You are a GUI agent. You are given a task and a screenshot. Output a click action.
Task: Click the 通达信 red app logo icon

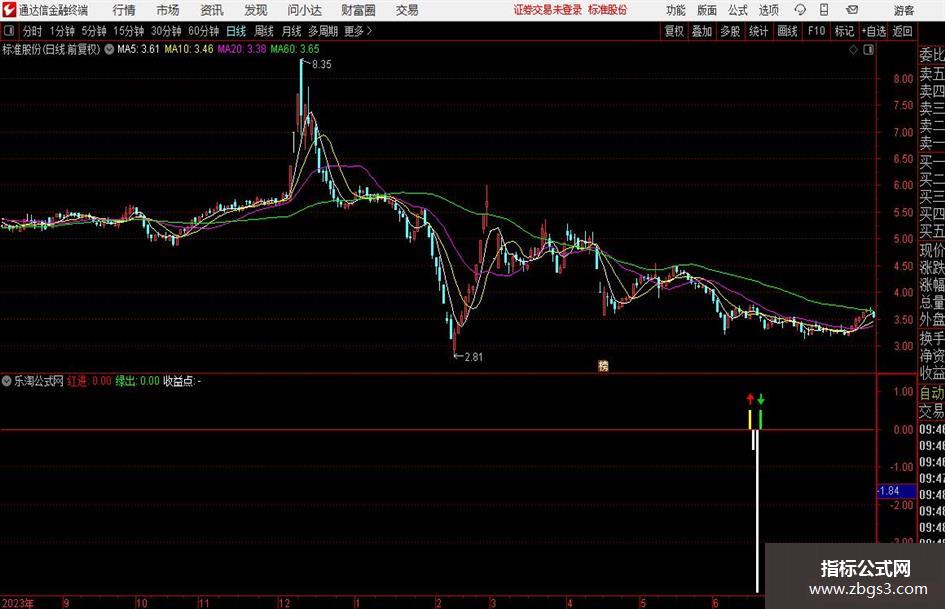point(8,10)
